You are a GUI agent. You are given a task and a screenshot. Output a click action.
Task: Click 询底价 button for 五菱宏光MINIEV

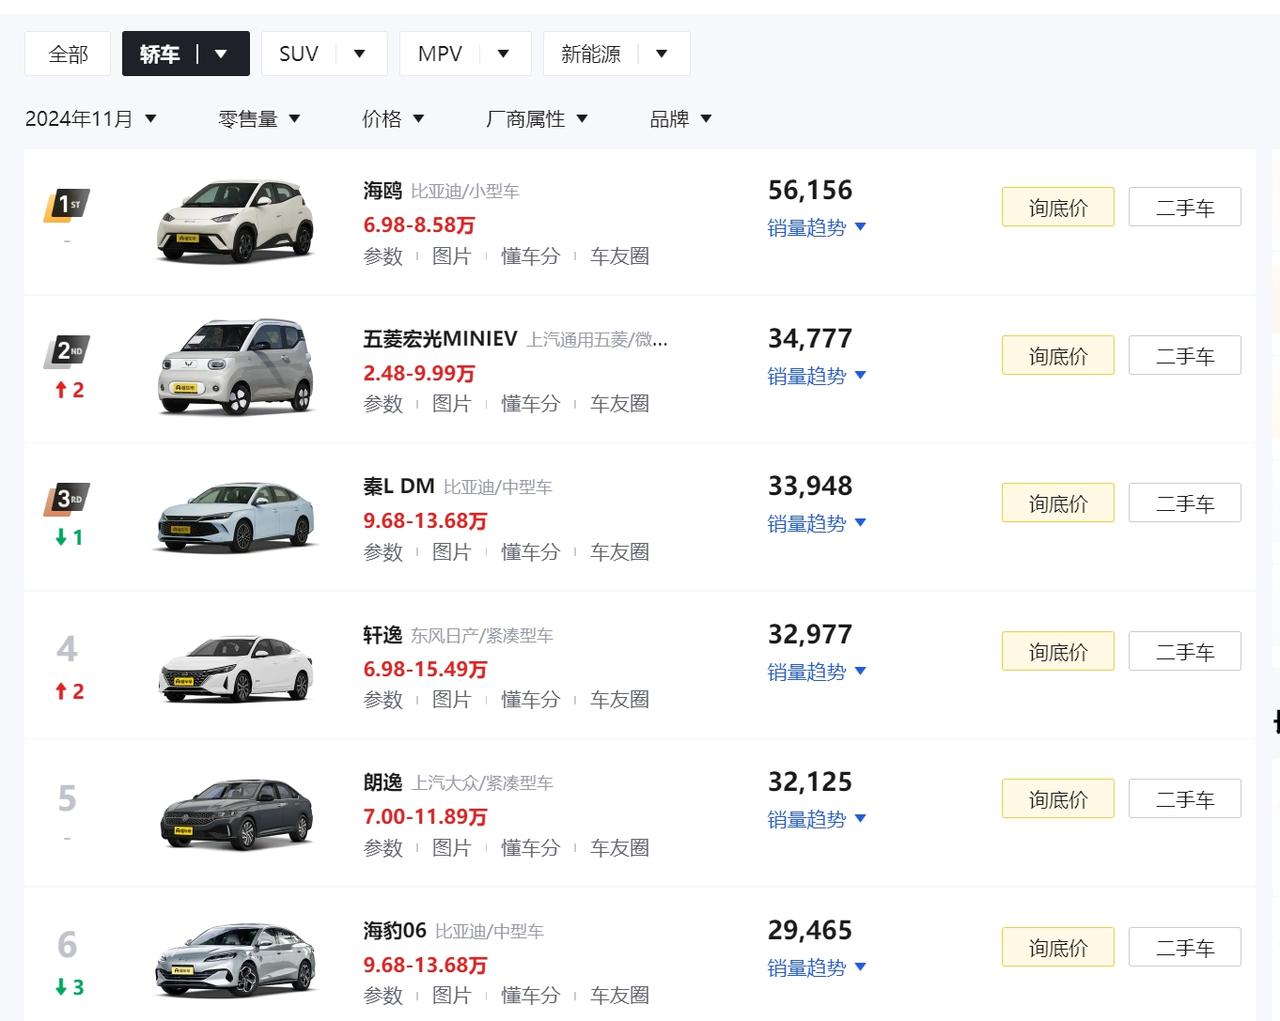(1058, 355)
